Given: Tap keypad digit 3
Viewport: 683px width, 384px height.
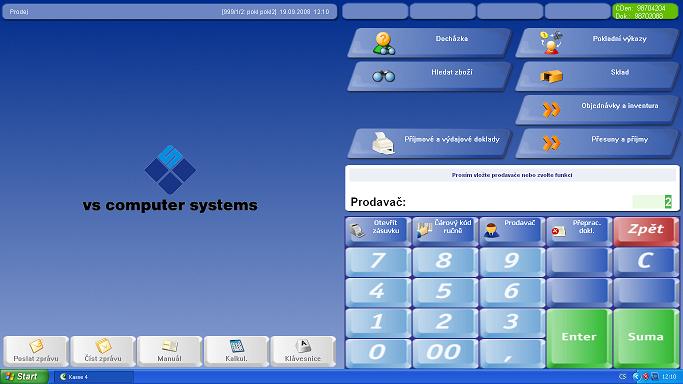Looking at the screenshot, I should (512, 323).
